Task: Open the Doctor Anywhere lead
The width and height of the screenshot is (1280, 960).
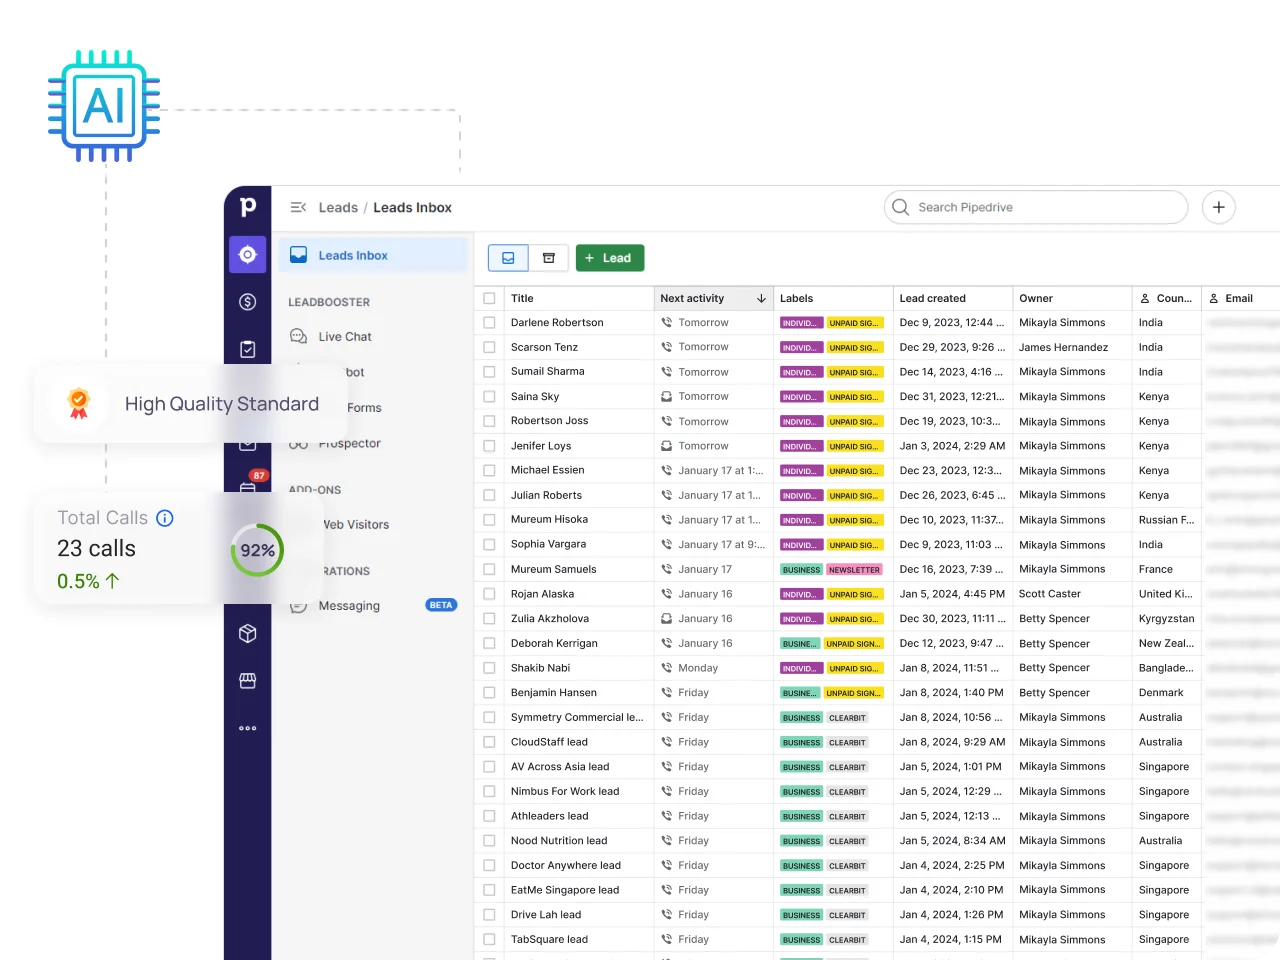Action: pyautogui.click(x=566, y=866)
